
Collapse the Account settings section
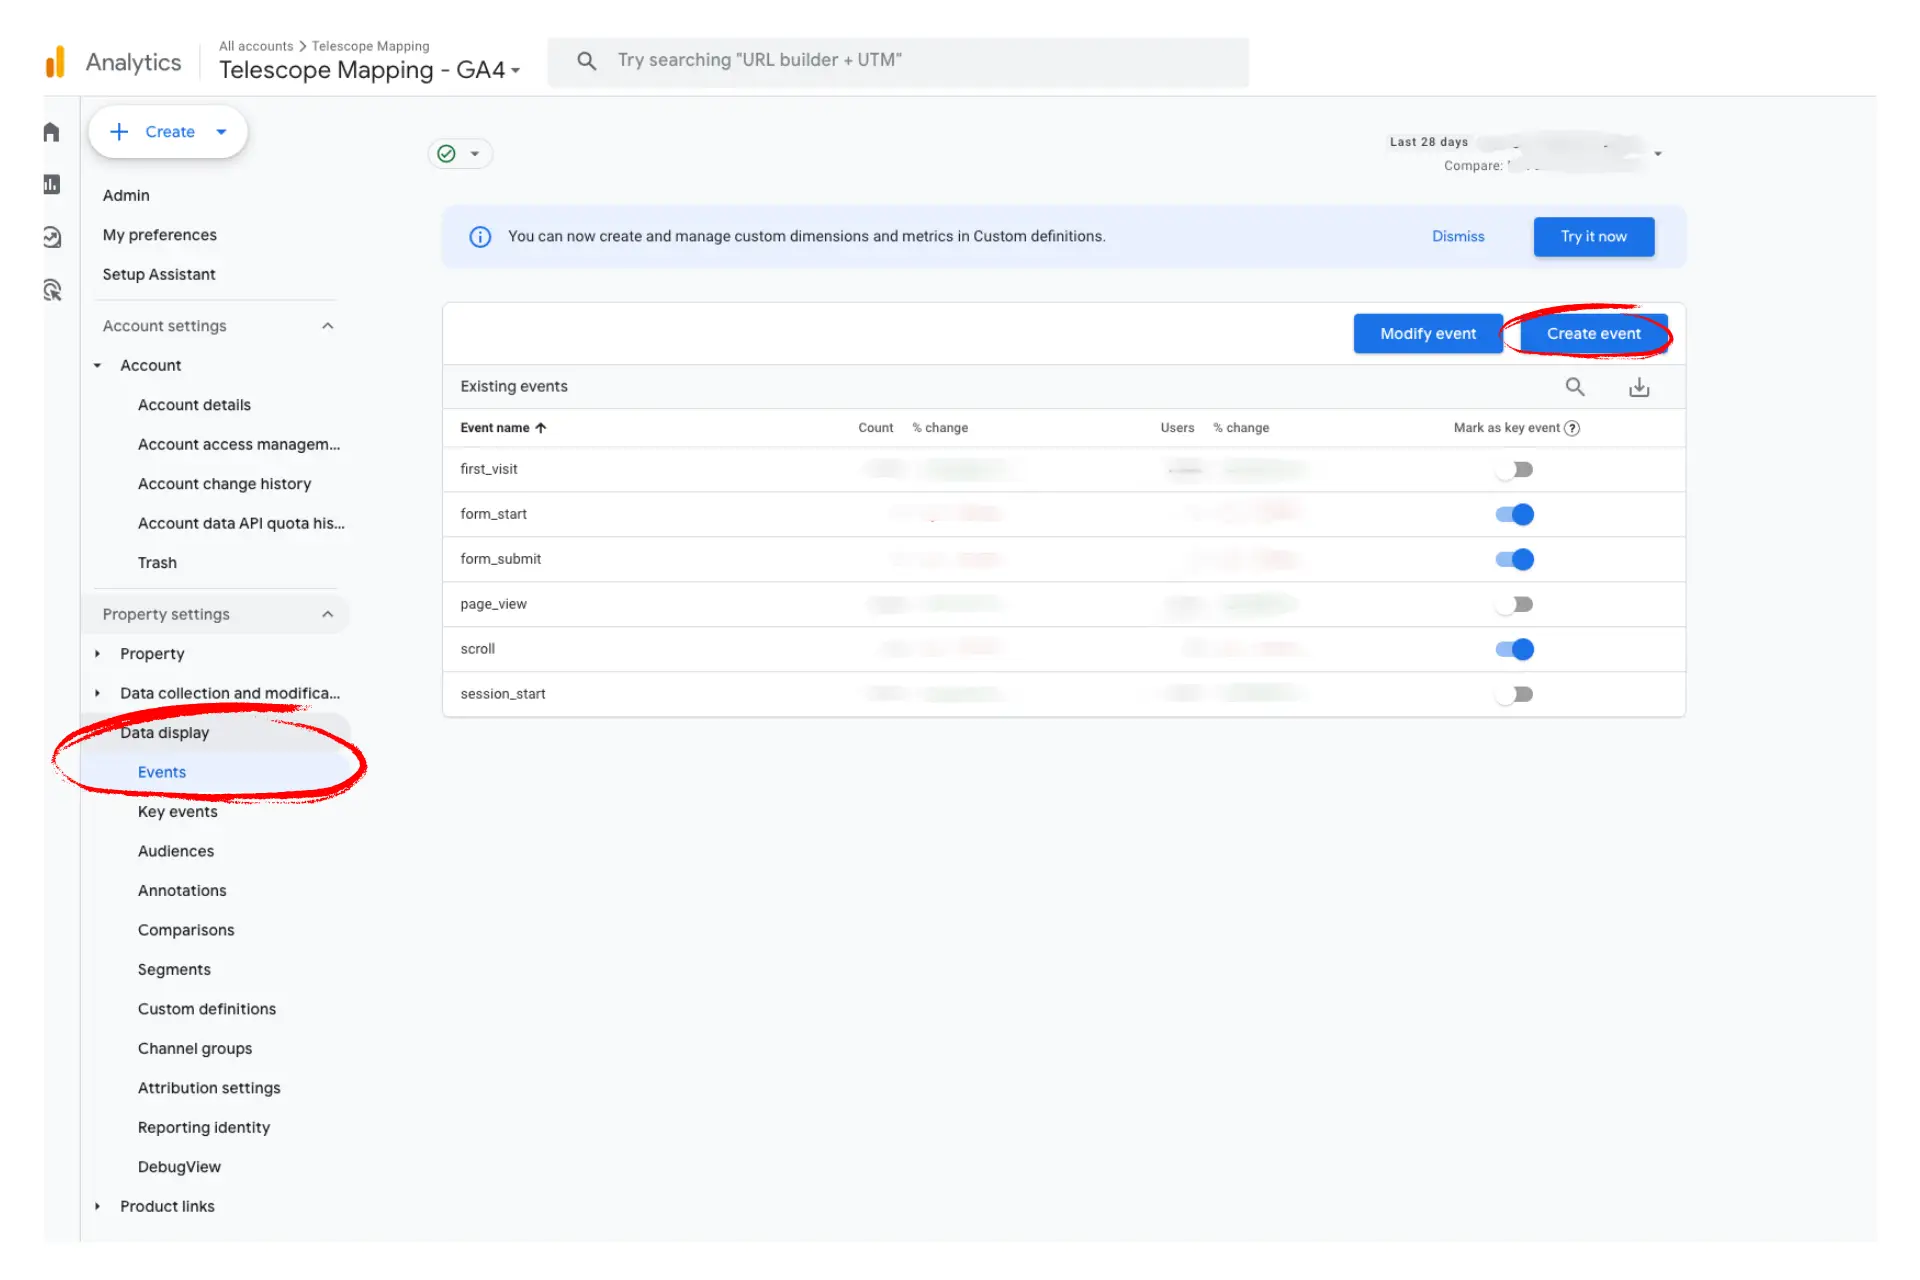327,326
